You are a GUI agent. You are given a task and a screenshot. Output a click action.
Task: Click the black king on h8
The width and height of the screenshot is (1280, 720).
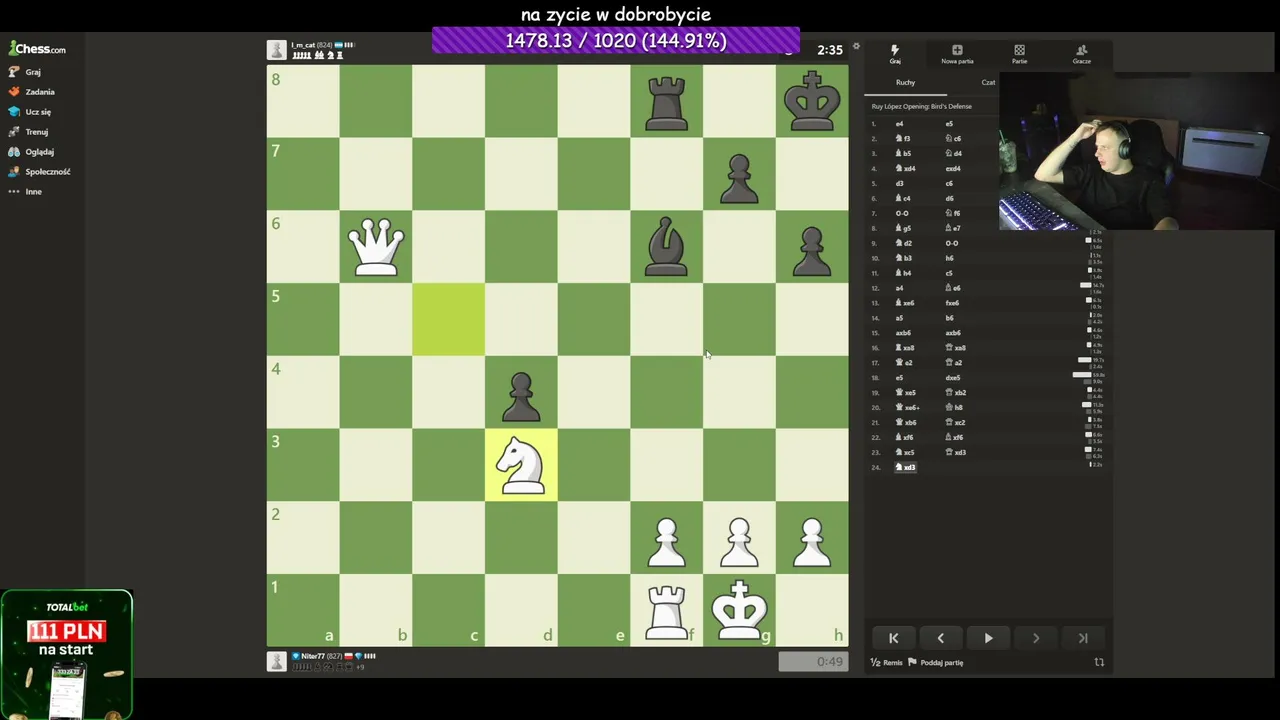[x=812, y=102]
